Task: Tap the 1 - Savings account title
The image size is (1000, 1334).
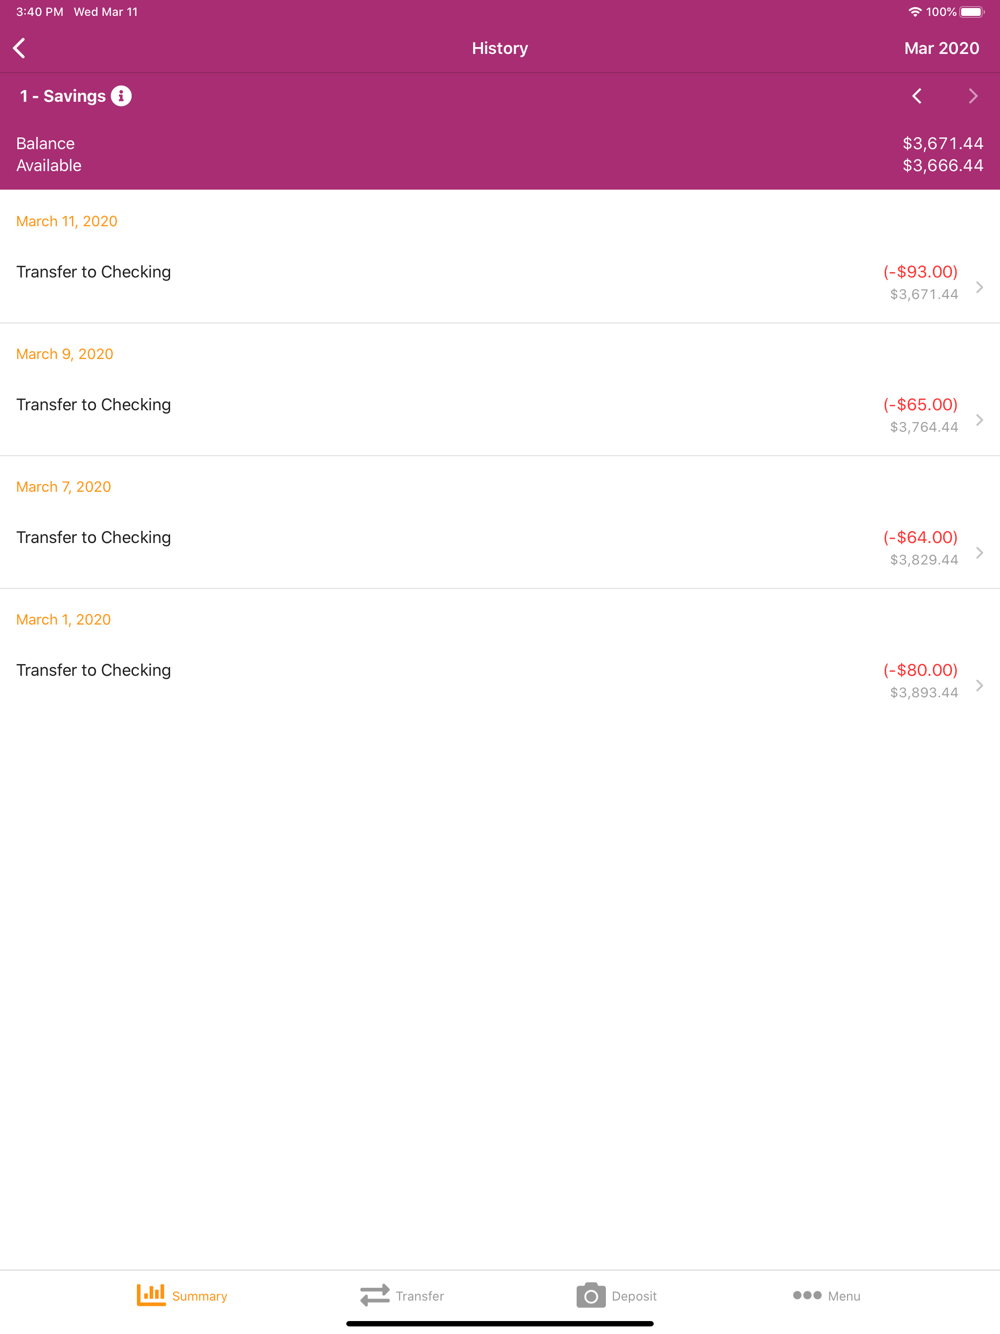Action: pyautogui.click(x=63, y=96)
